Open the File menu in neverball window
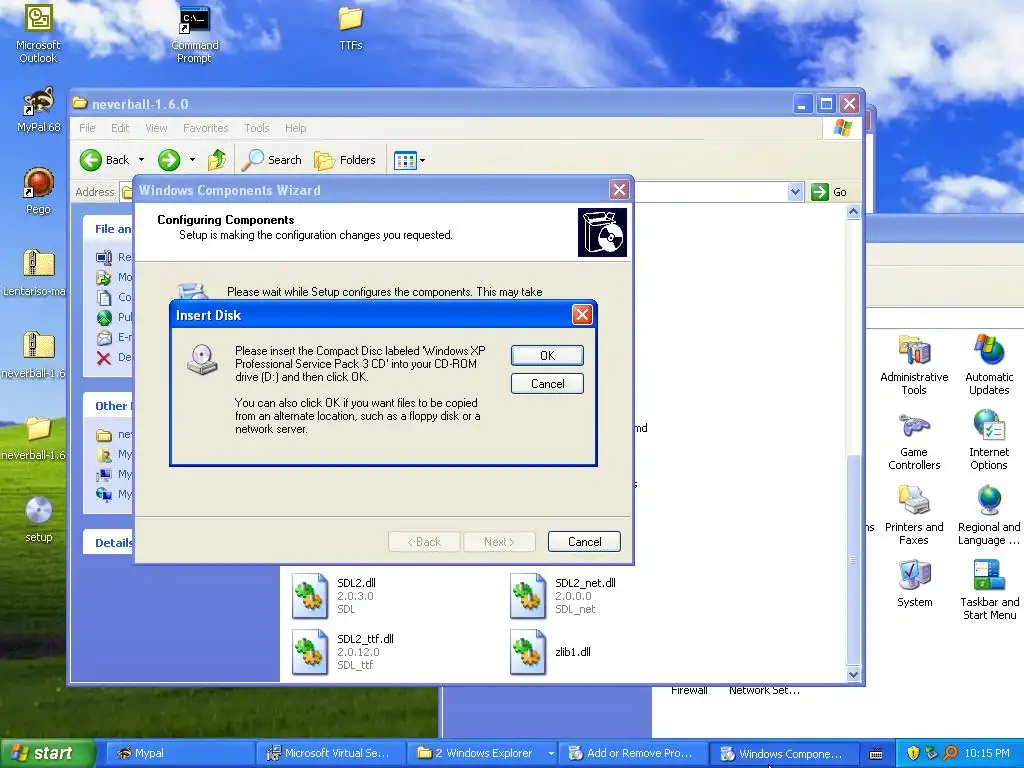Screen dimensions: 1024x768 (87, 128)
